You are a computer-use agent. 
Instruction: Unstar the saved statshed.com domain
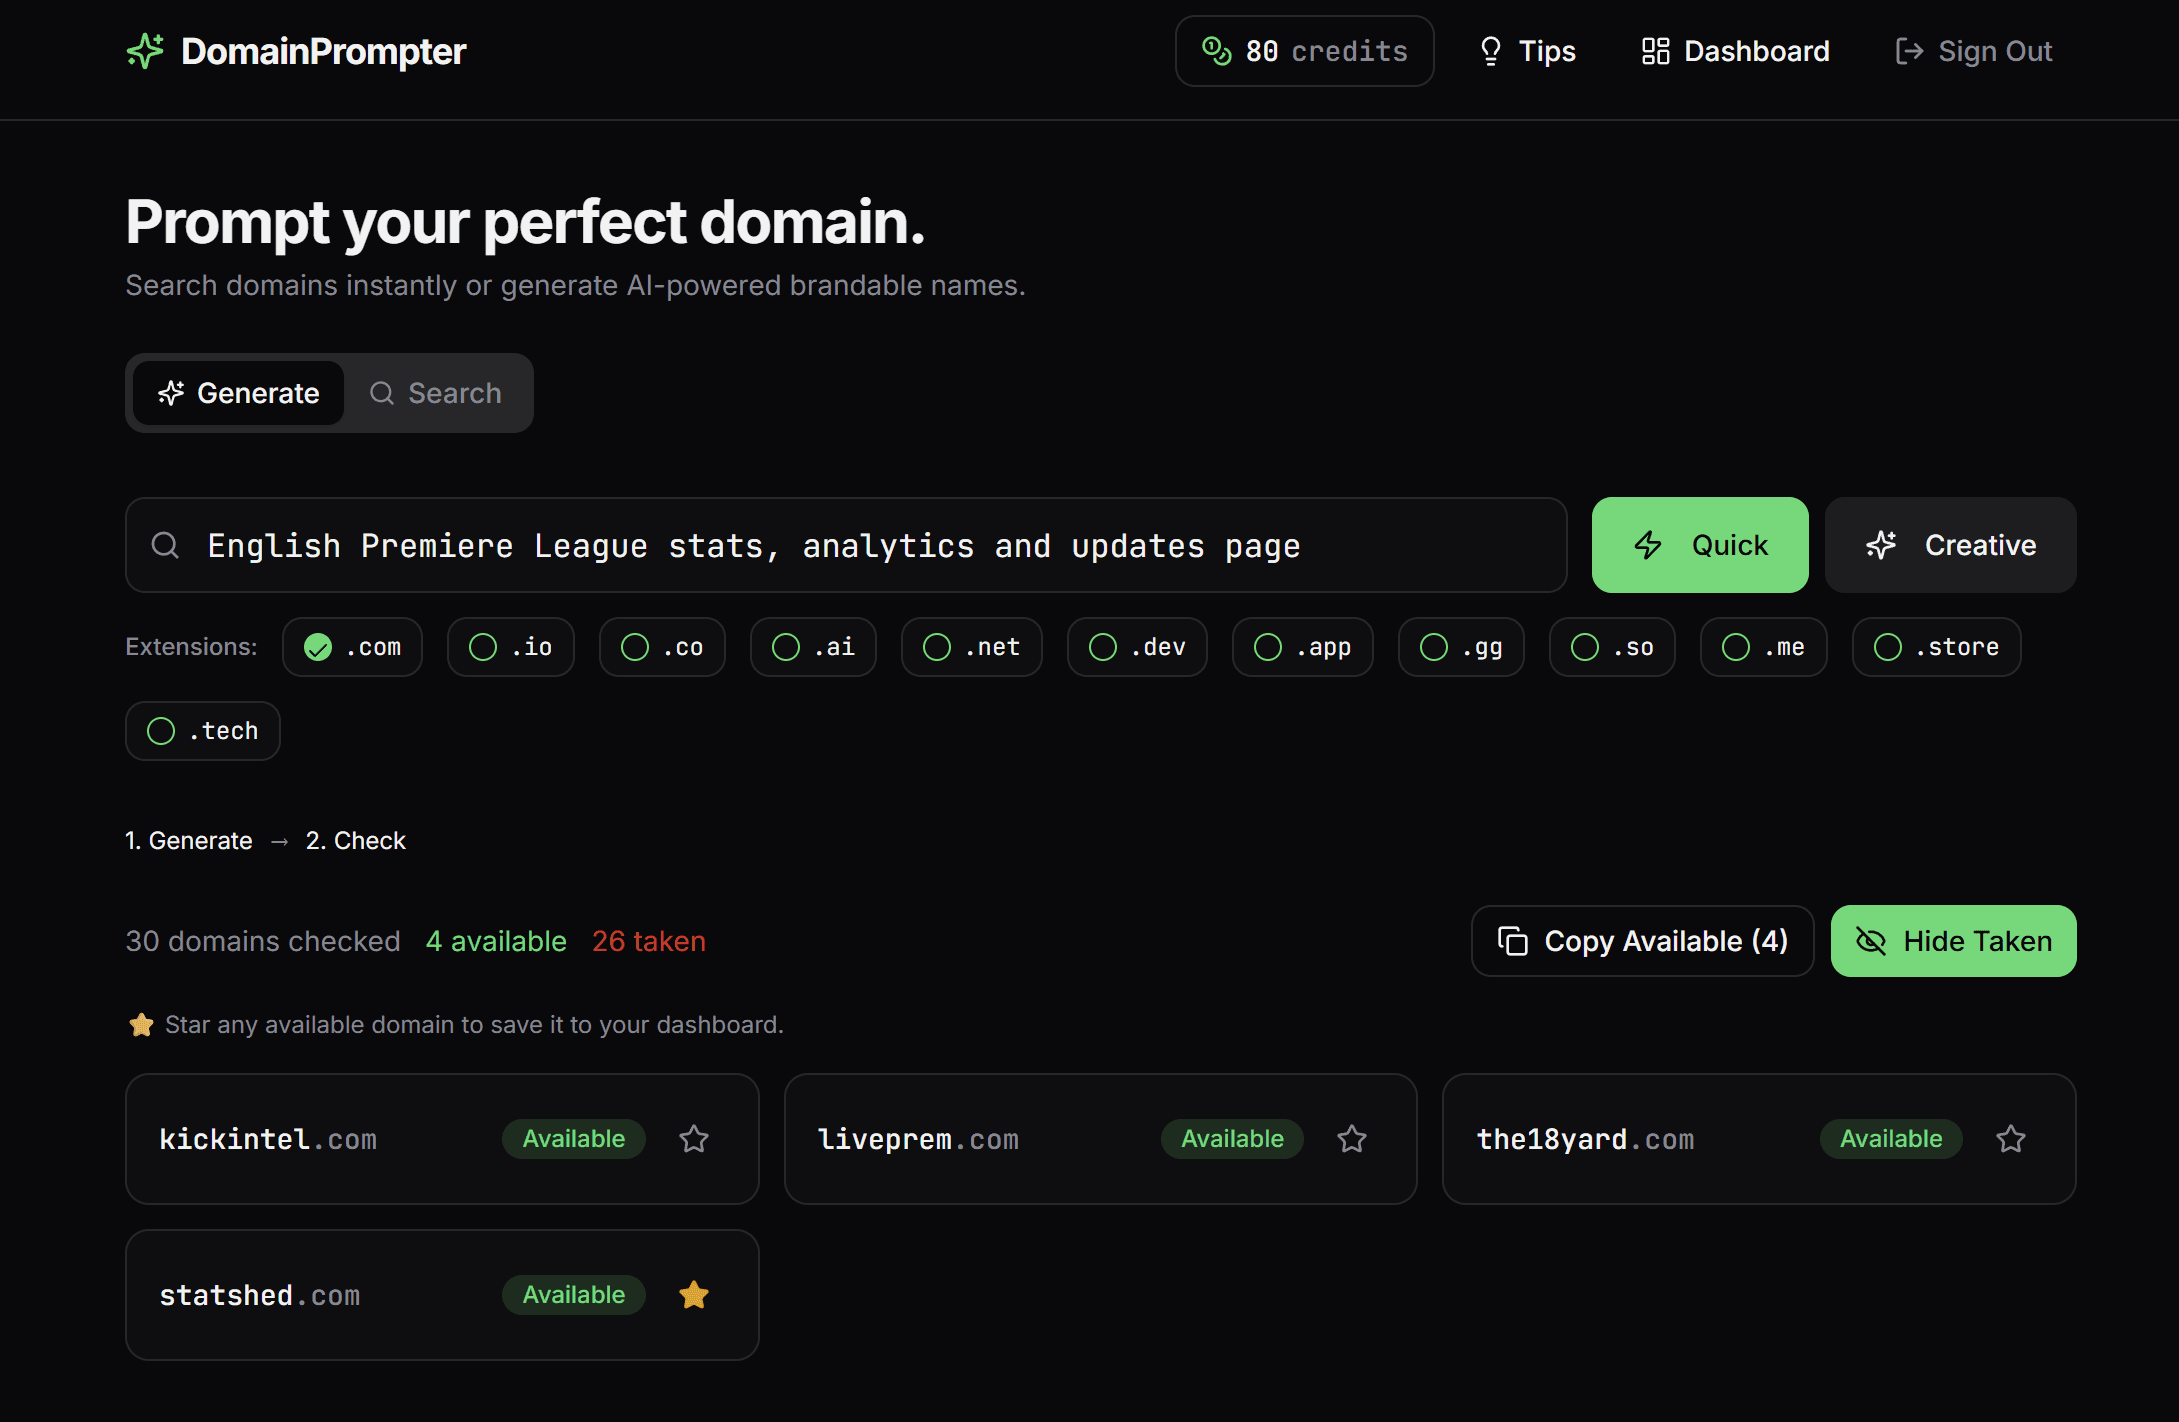click(694, 1295)
